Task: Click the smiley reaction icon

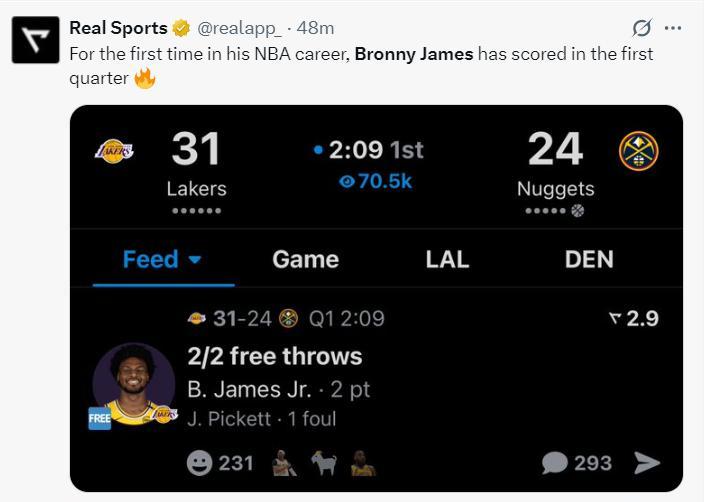Action: pos(199,463)
